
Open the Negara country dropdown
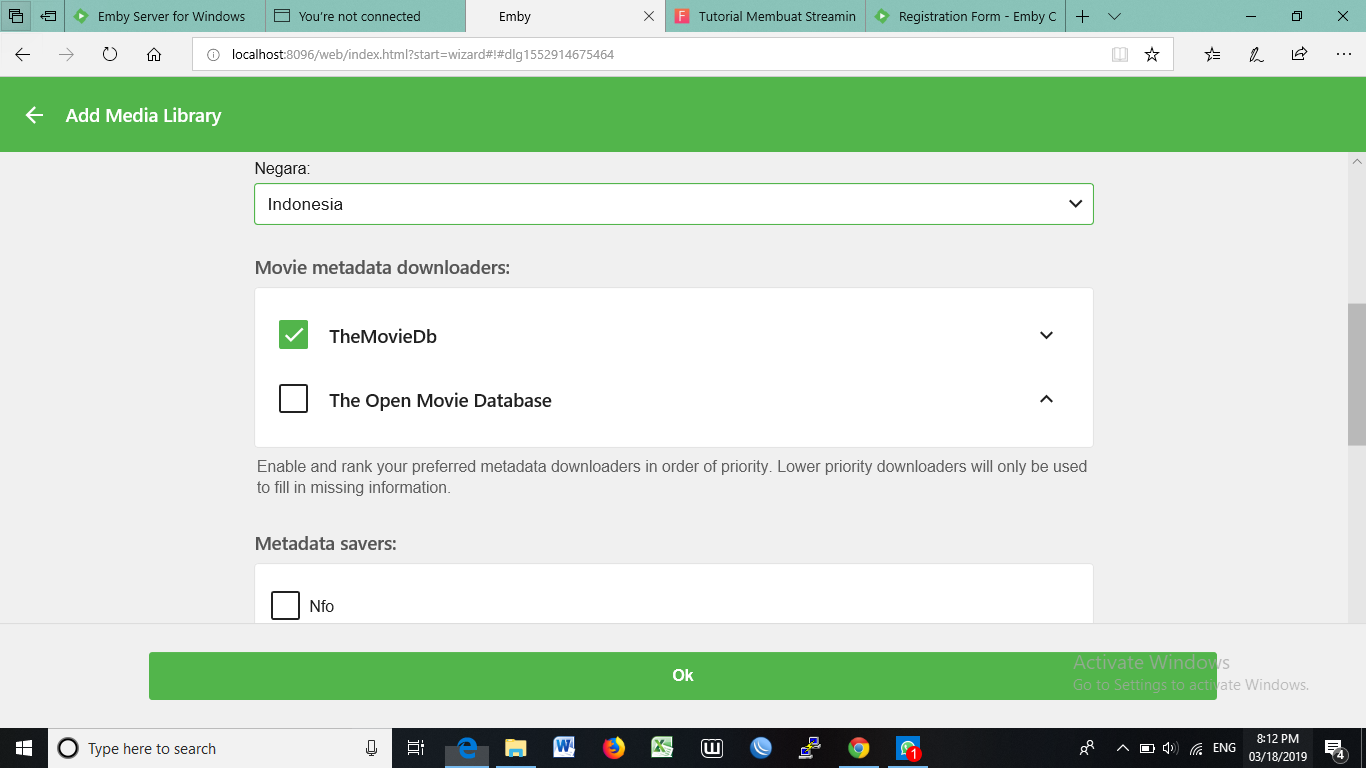coord(674,204)
